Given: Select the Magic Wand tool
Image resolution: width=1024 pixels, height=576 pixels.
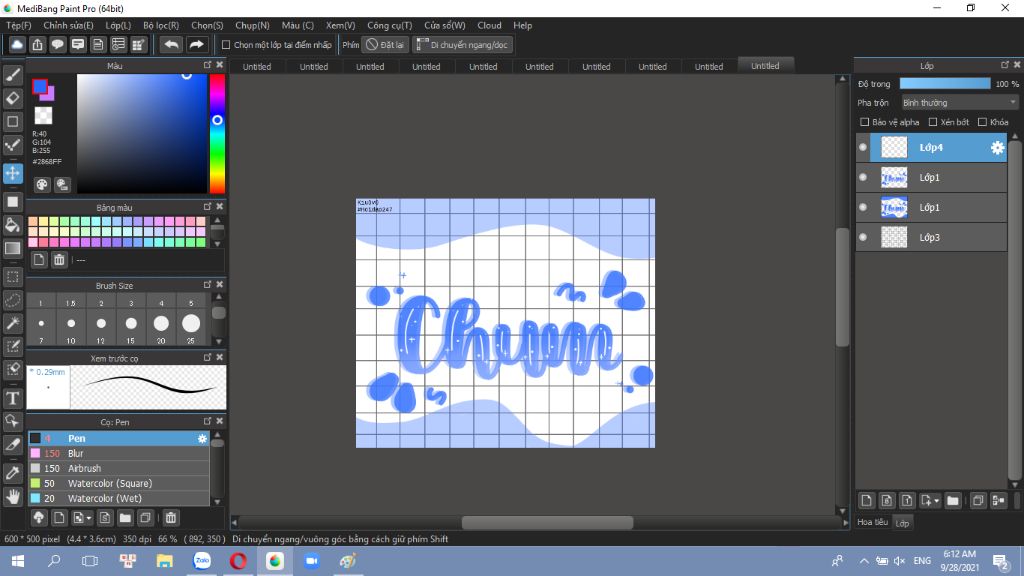Looking at the screenshot, I should coord(12,323).
